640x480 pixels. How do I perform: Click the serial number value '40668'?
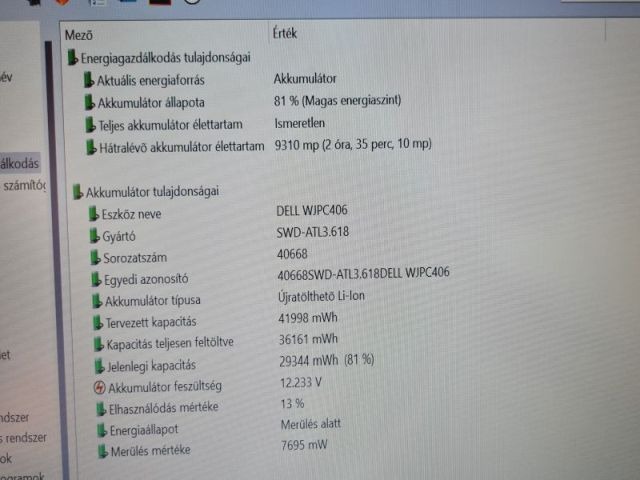coord(292,254)
